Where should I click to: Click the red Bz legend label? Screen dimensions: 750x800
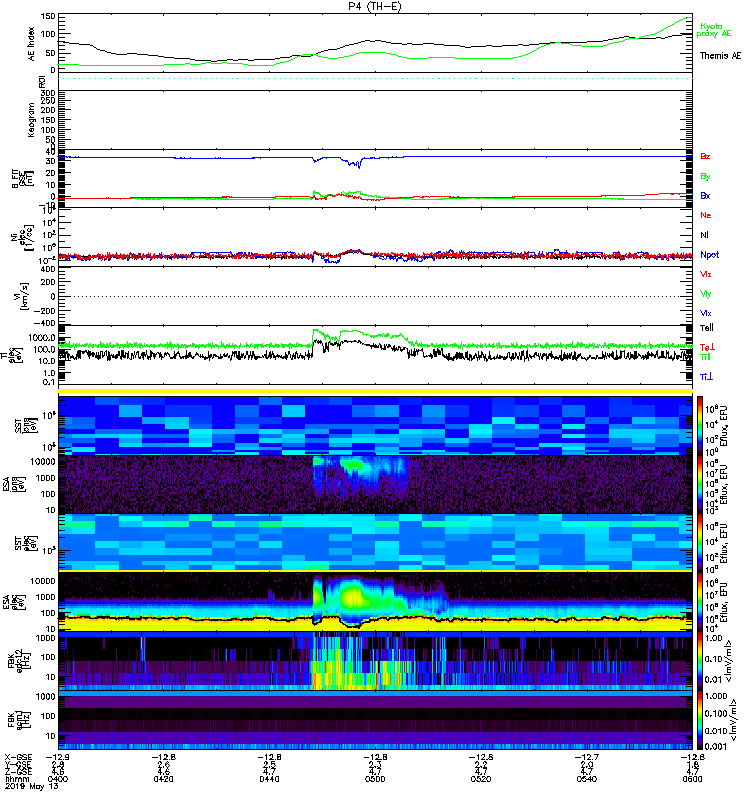pos(705,156)
